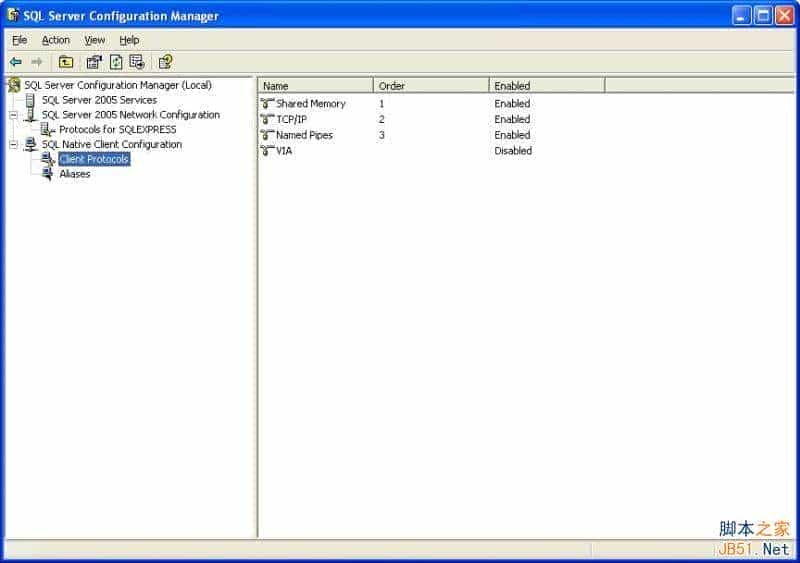Select Protocols for SQLEXPRESS tree item
This screenshot has height=563, width=800.
(117, 130)
